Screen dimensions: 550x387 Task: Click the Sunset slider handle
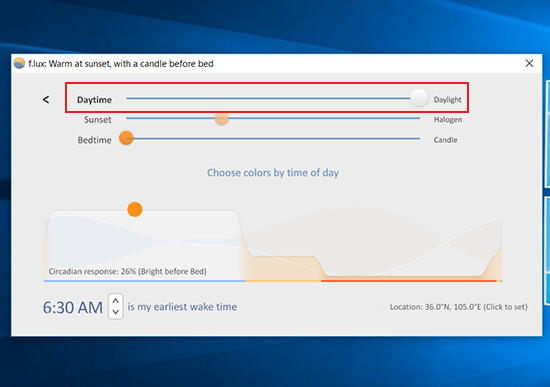(222, 118)
